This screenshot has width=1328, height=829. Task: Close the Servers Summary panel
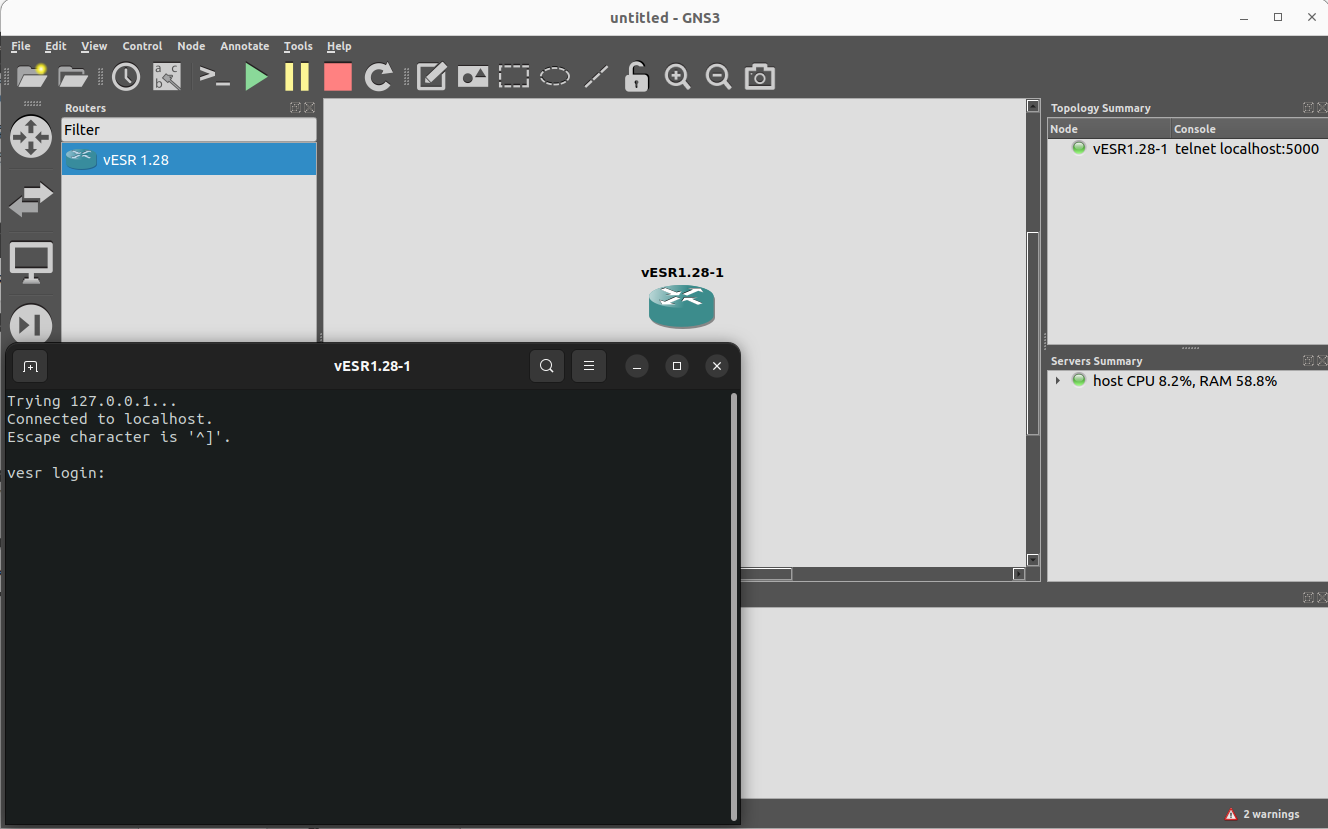click(1321, 361)
